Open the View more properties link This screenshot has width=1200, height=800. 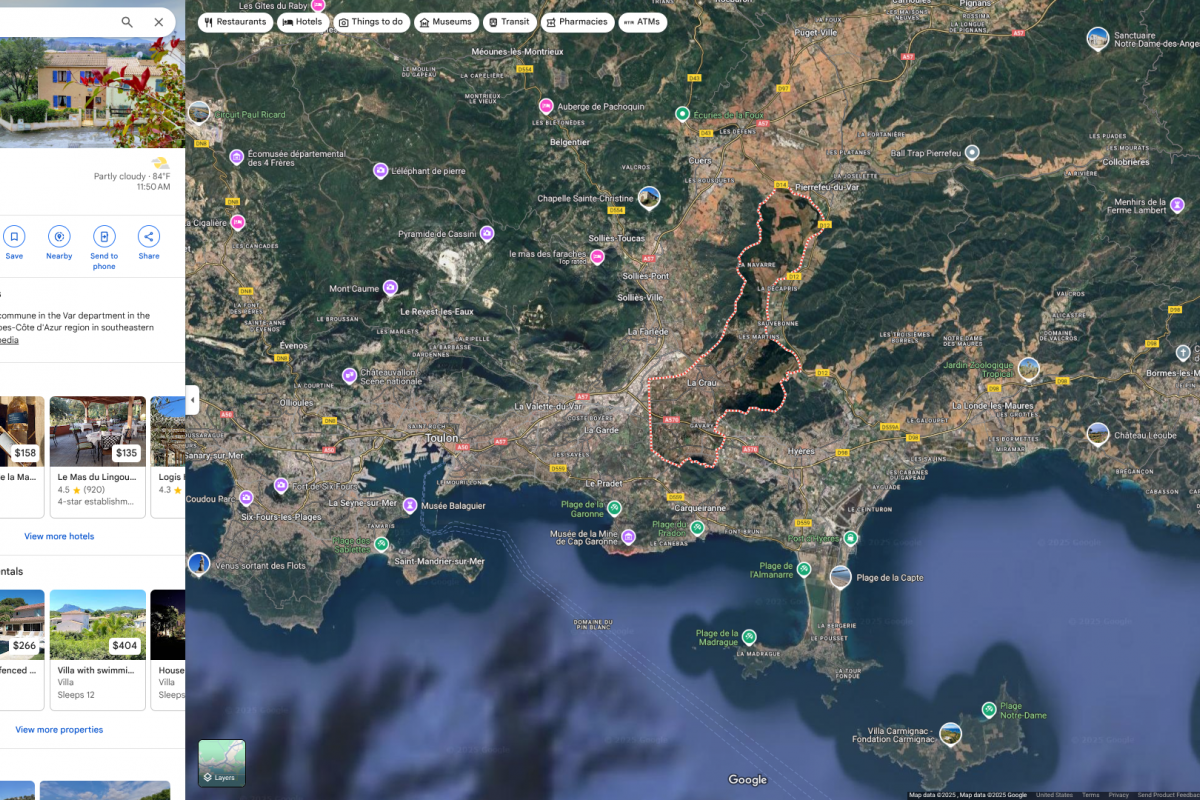pyautogui.click(x=59, y=730)
